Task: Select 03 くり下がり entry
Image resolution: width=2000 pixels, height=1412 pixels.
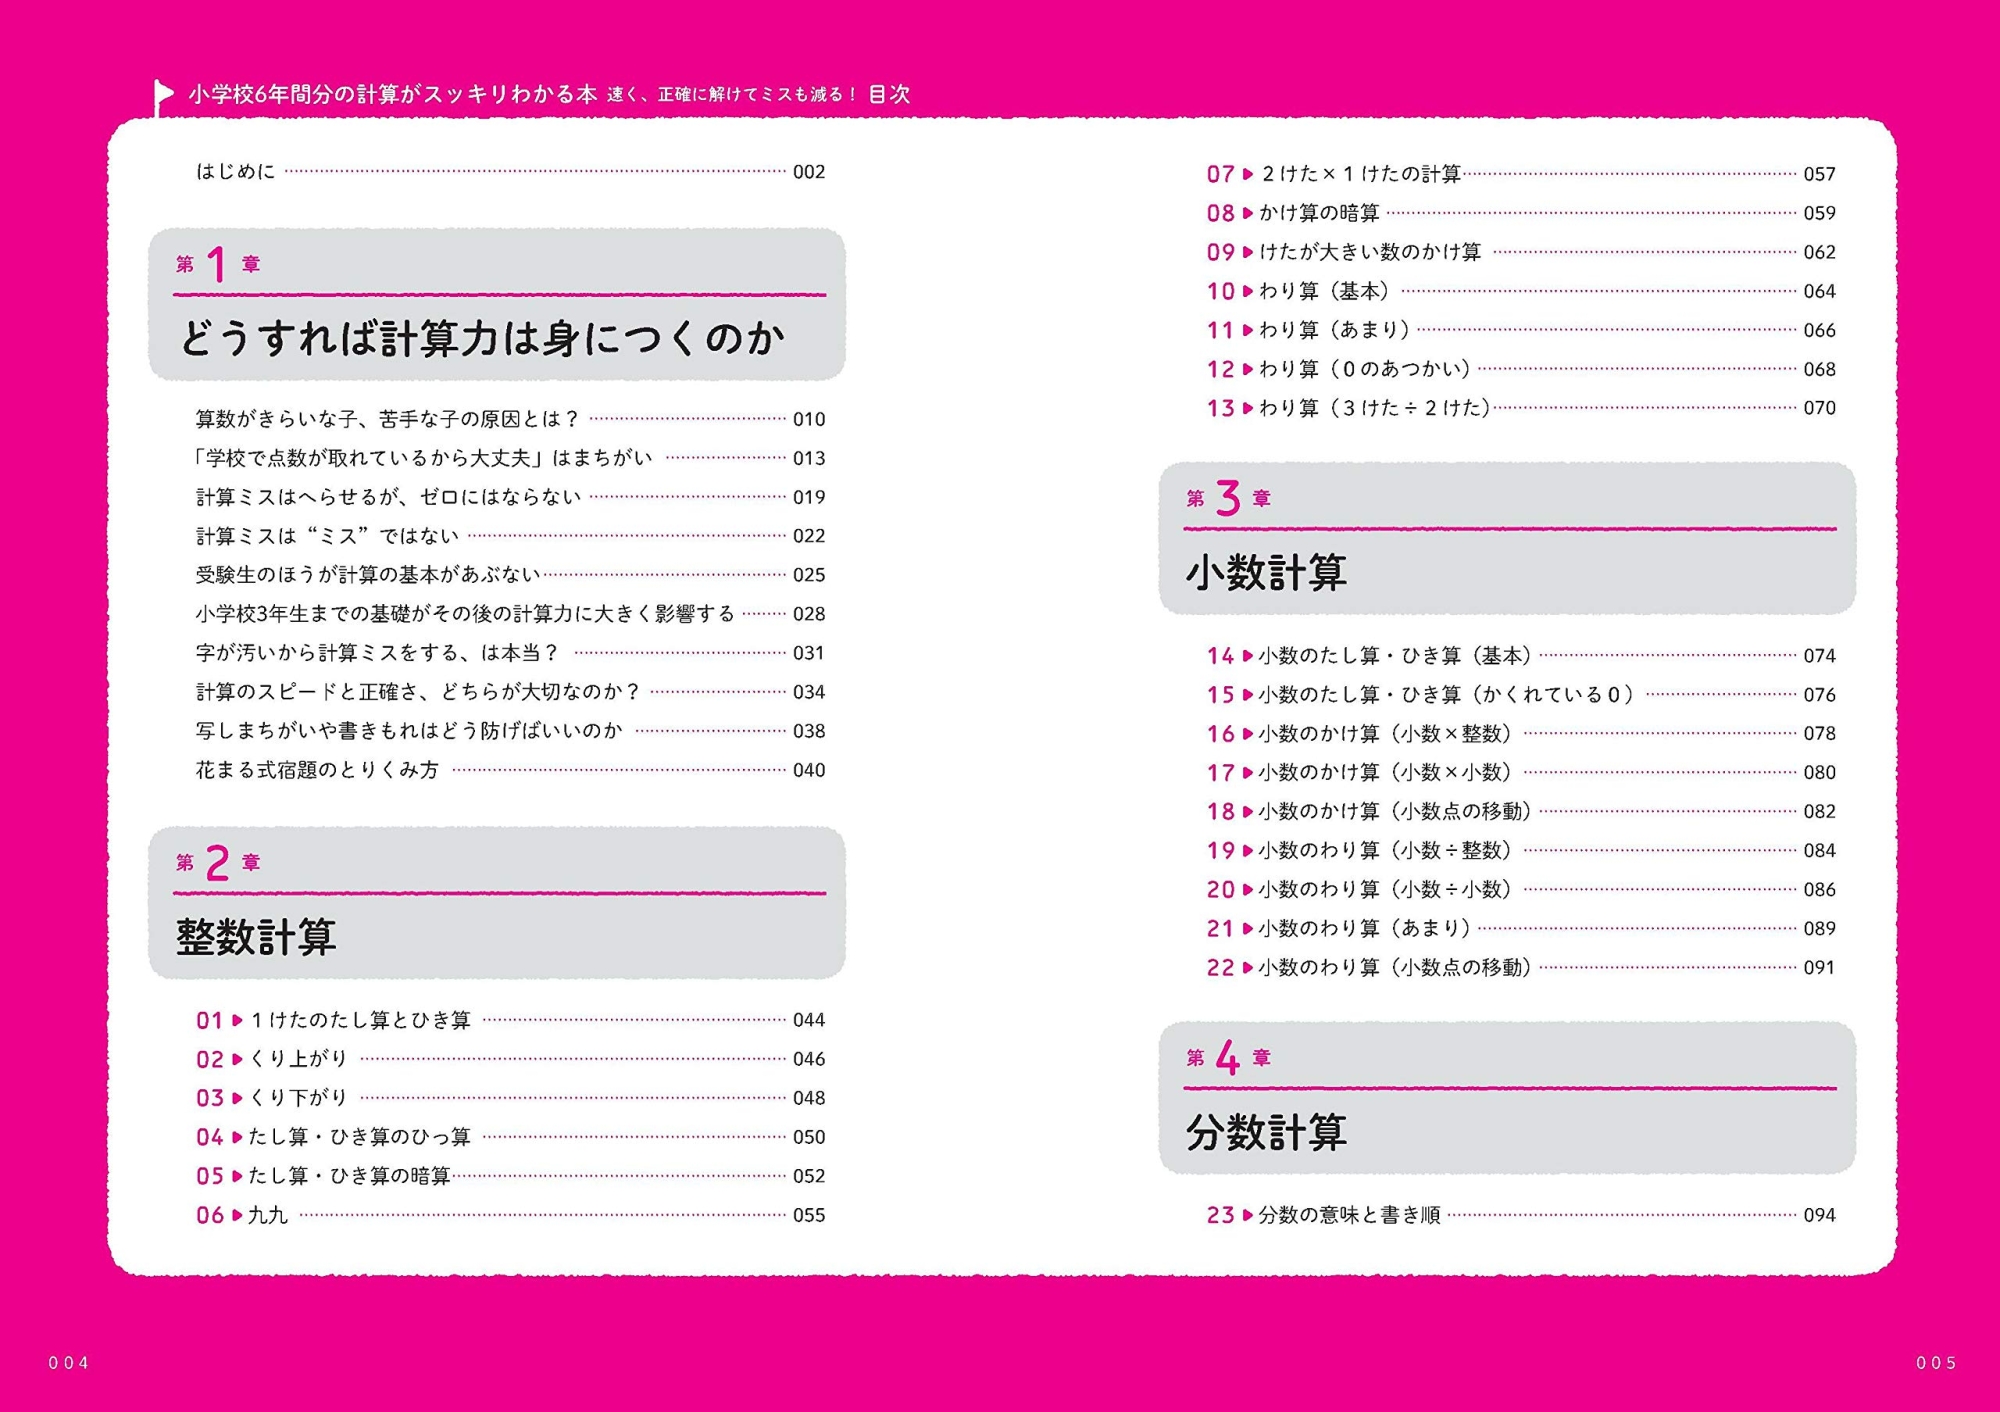Action: point(510,1098)
